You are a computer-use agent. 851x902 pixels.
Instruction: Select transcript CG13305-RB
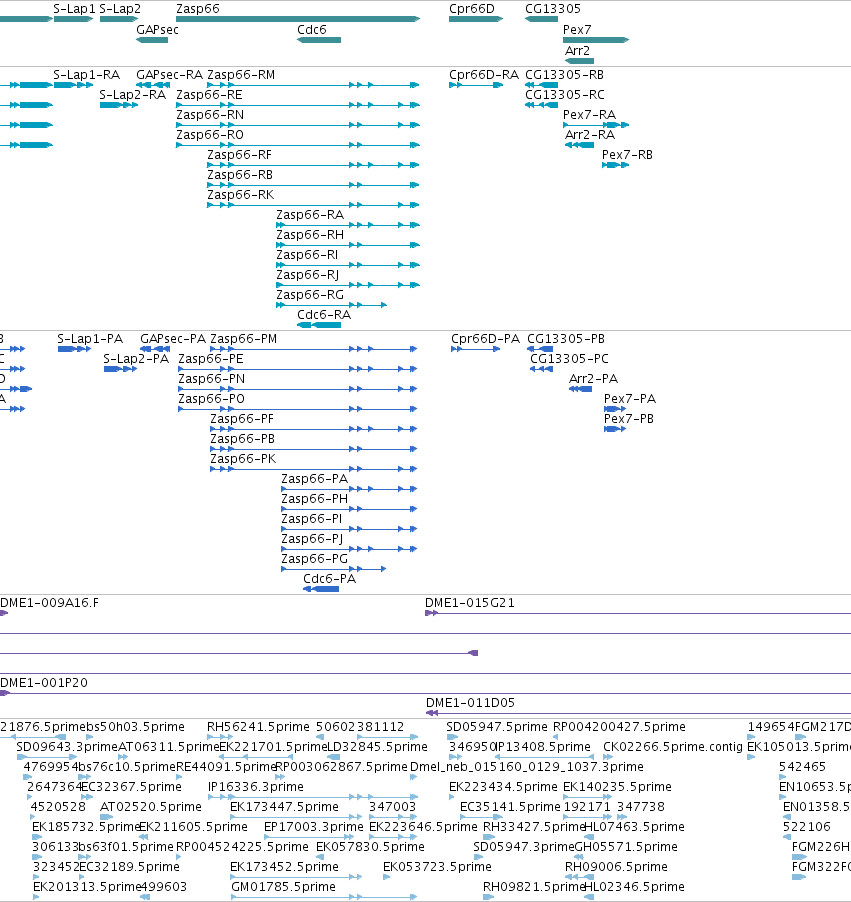click(564, 75)
